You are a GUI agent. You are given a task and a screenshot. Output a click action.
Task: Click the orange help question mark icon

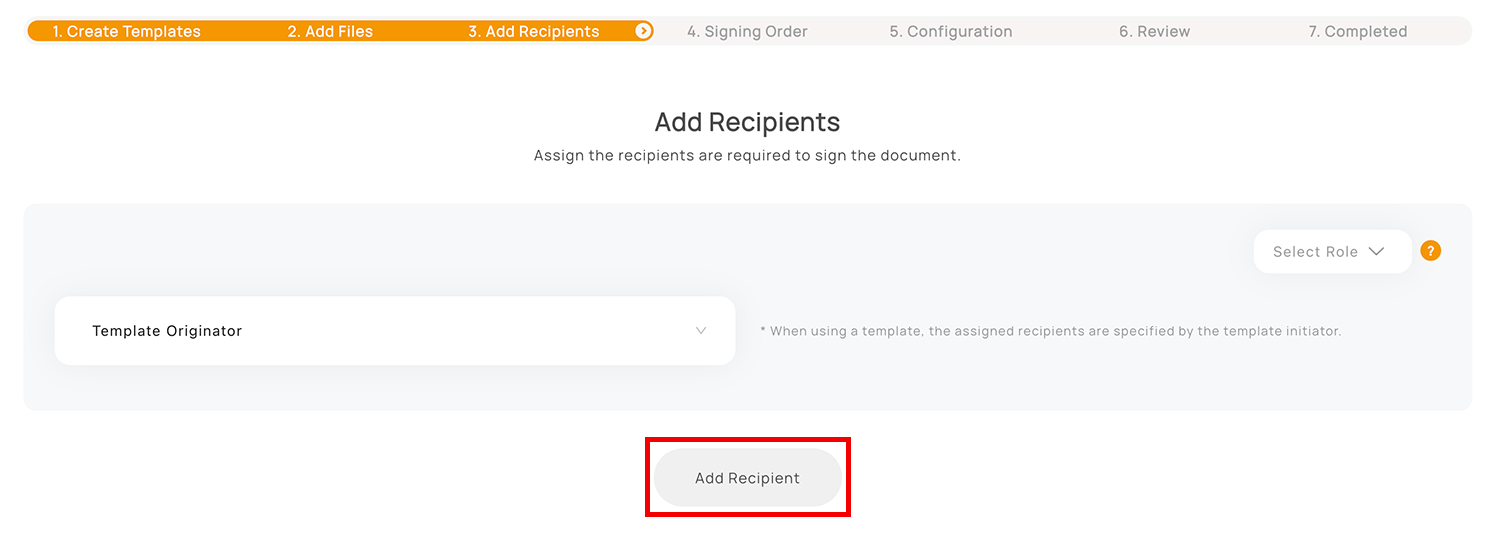tap(1431, 251)
